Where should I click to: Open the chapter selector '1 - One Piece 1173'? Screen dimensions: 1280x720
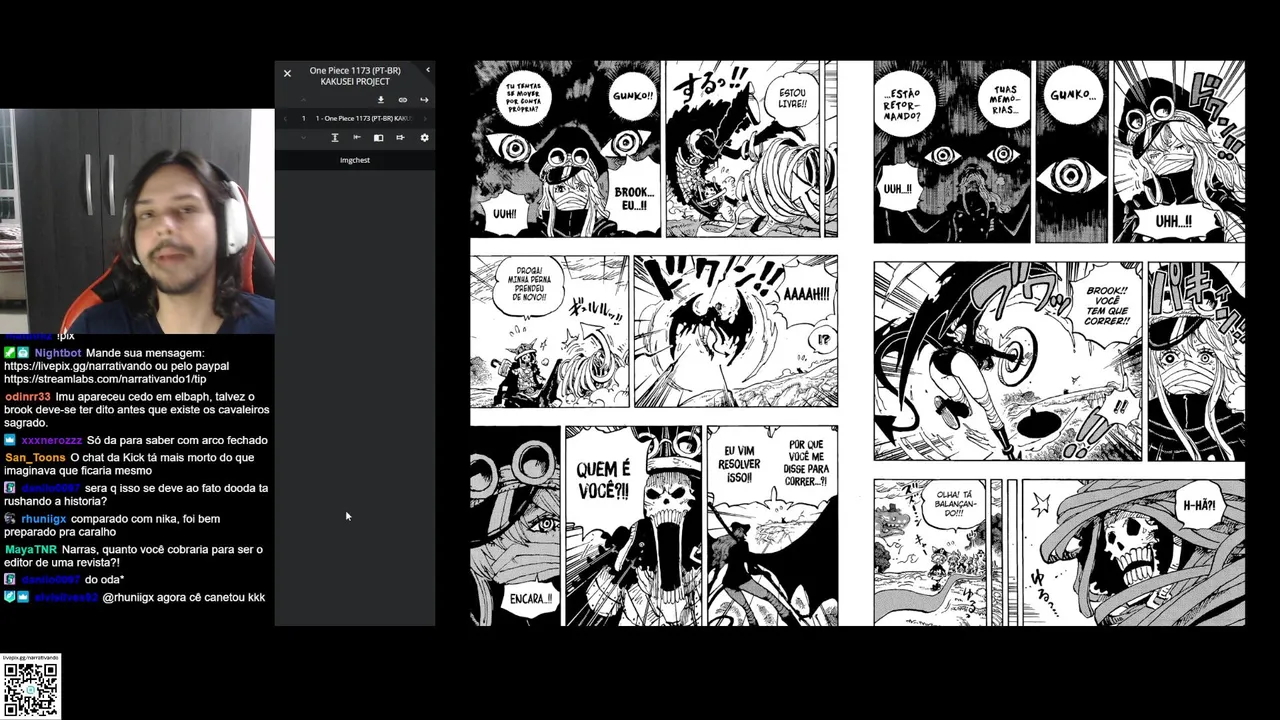click(x=364, y=119)
